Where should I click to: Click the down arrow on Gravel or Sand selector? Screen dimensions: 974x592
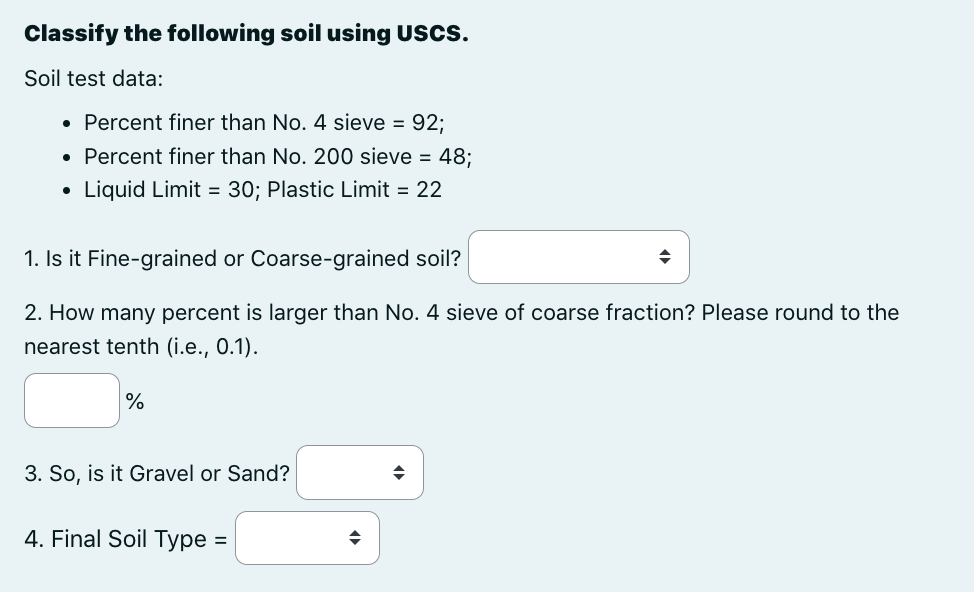tap(399, 477)
